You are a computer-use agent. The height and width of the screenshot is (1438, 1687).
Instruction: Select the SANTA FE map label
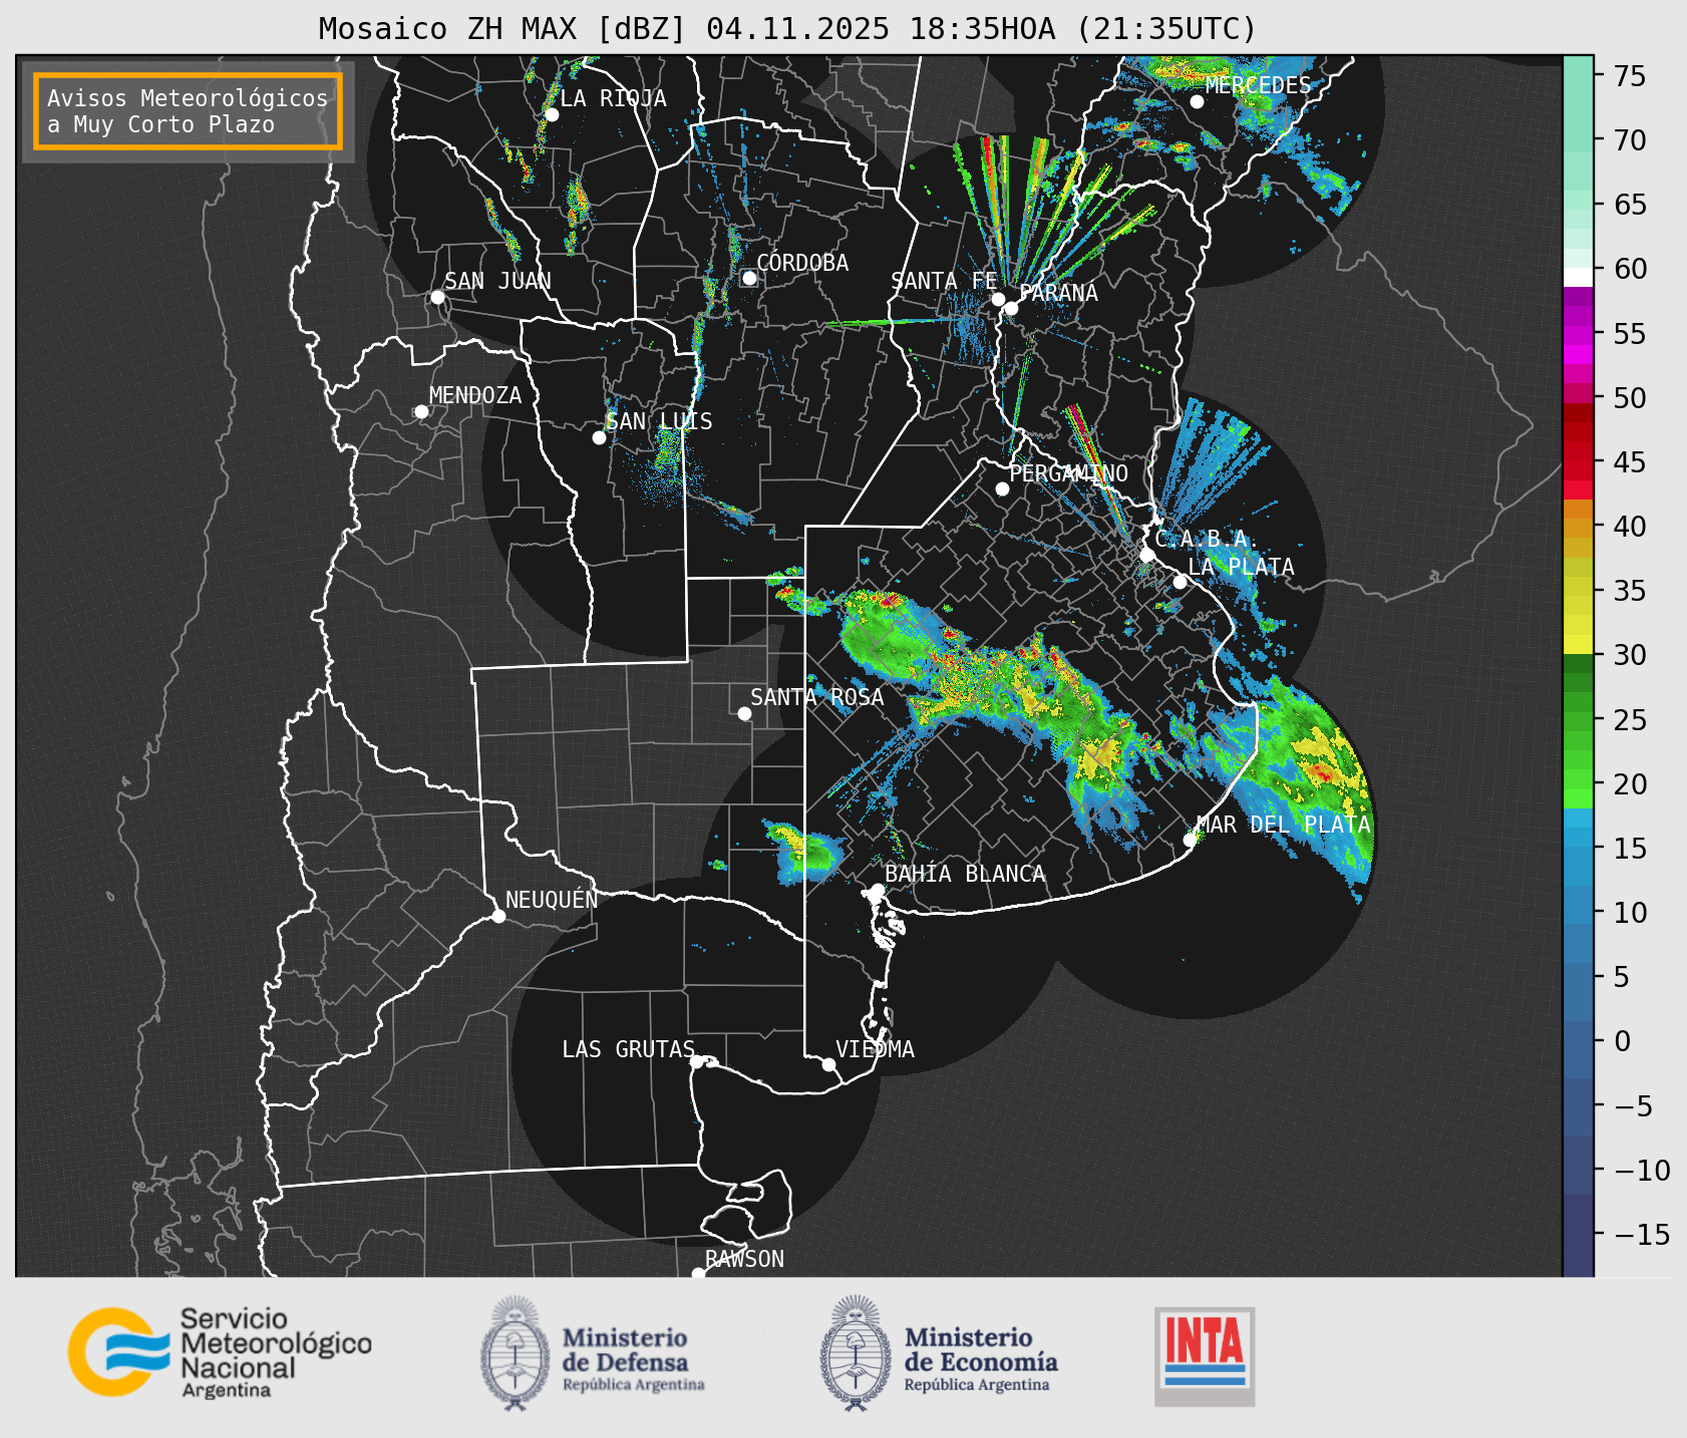[x=944, y=281]
